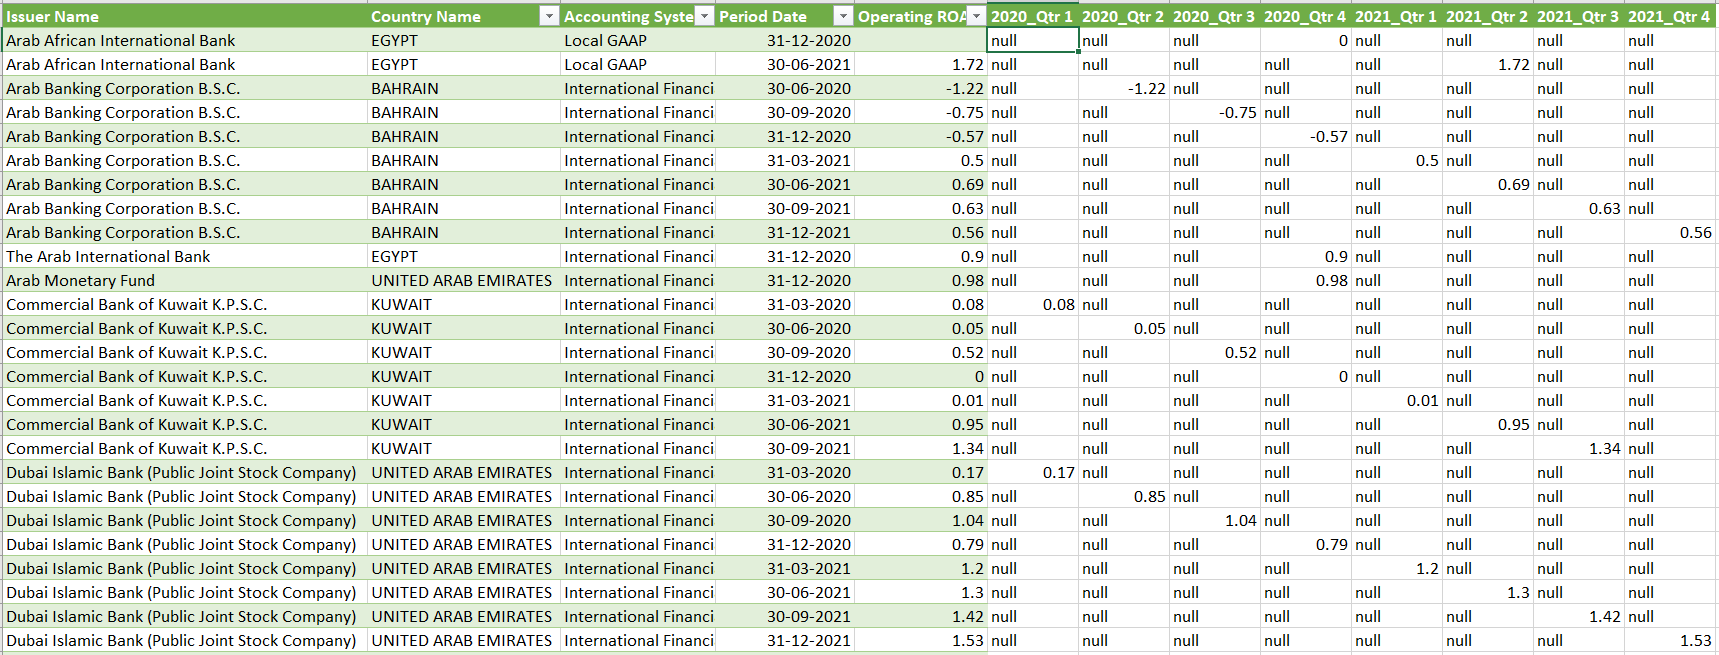1719x655 pixels.
Task: Click 1.34 in the 2021_Qtr 3 column
Action: (x=1579, y=448)
